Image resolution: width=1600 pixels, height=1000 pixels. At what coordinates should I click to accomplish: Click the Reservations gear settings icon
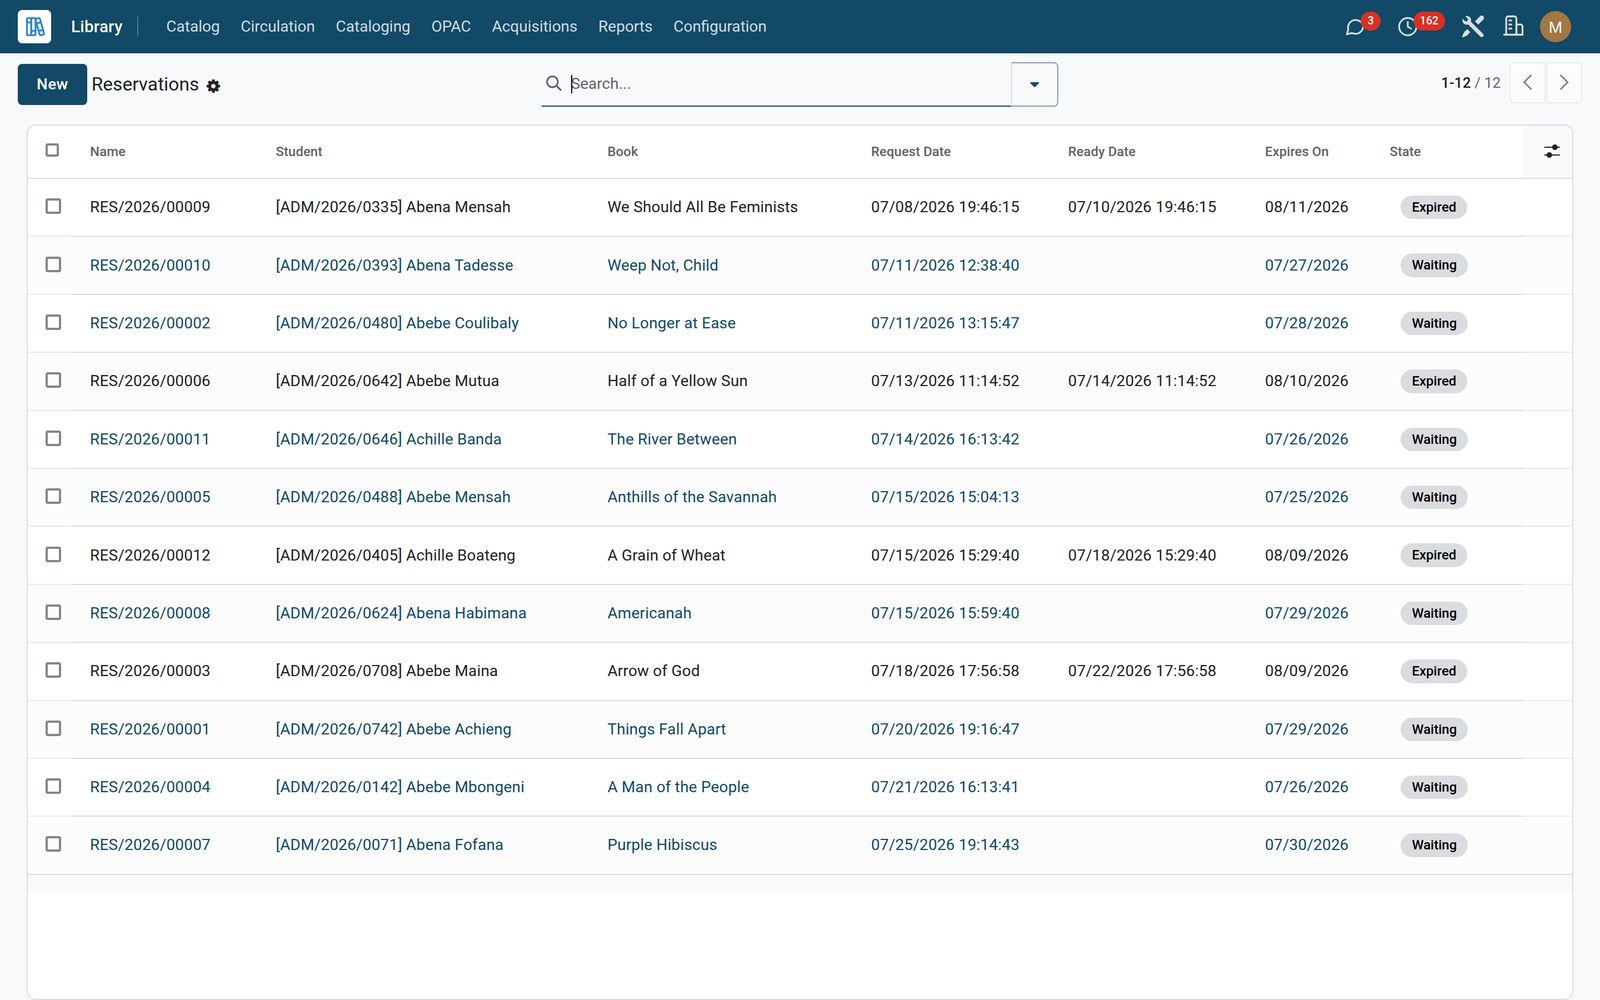pos(213,86)
